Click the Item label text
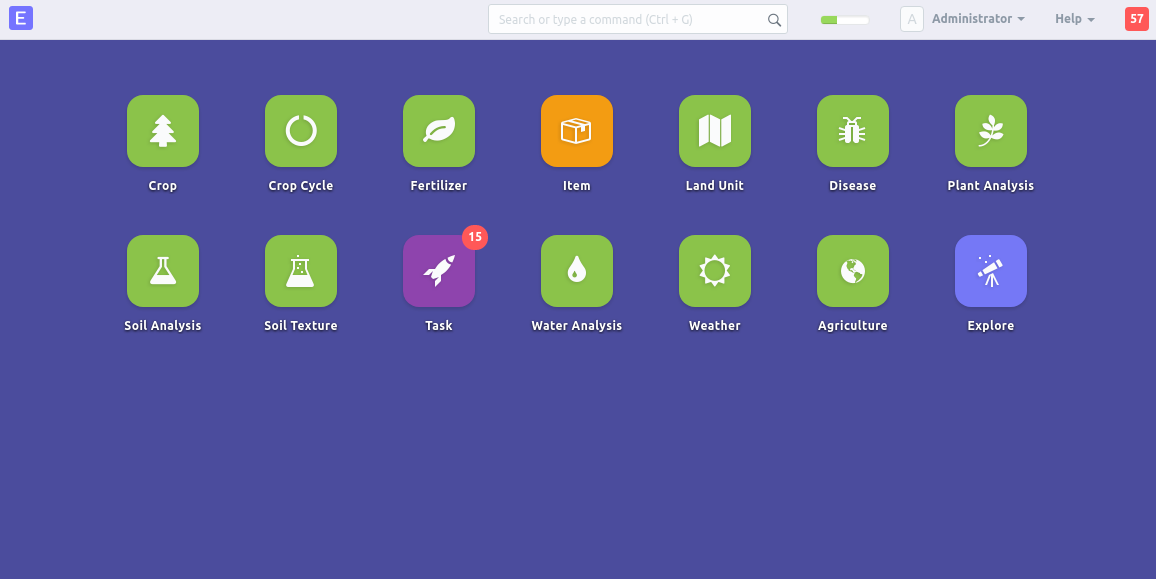The image size is (1156, 579). point(577,186)
